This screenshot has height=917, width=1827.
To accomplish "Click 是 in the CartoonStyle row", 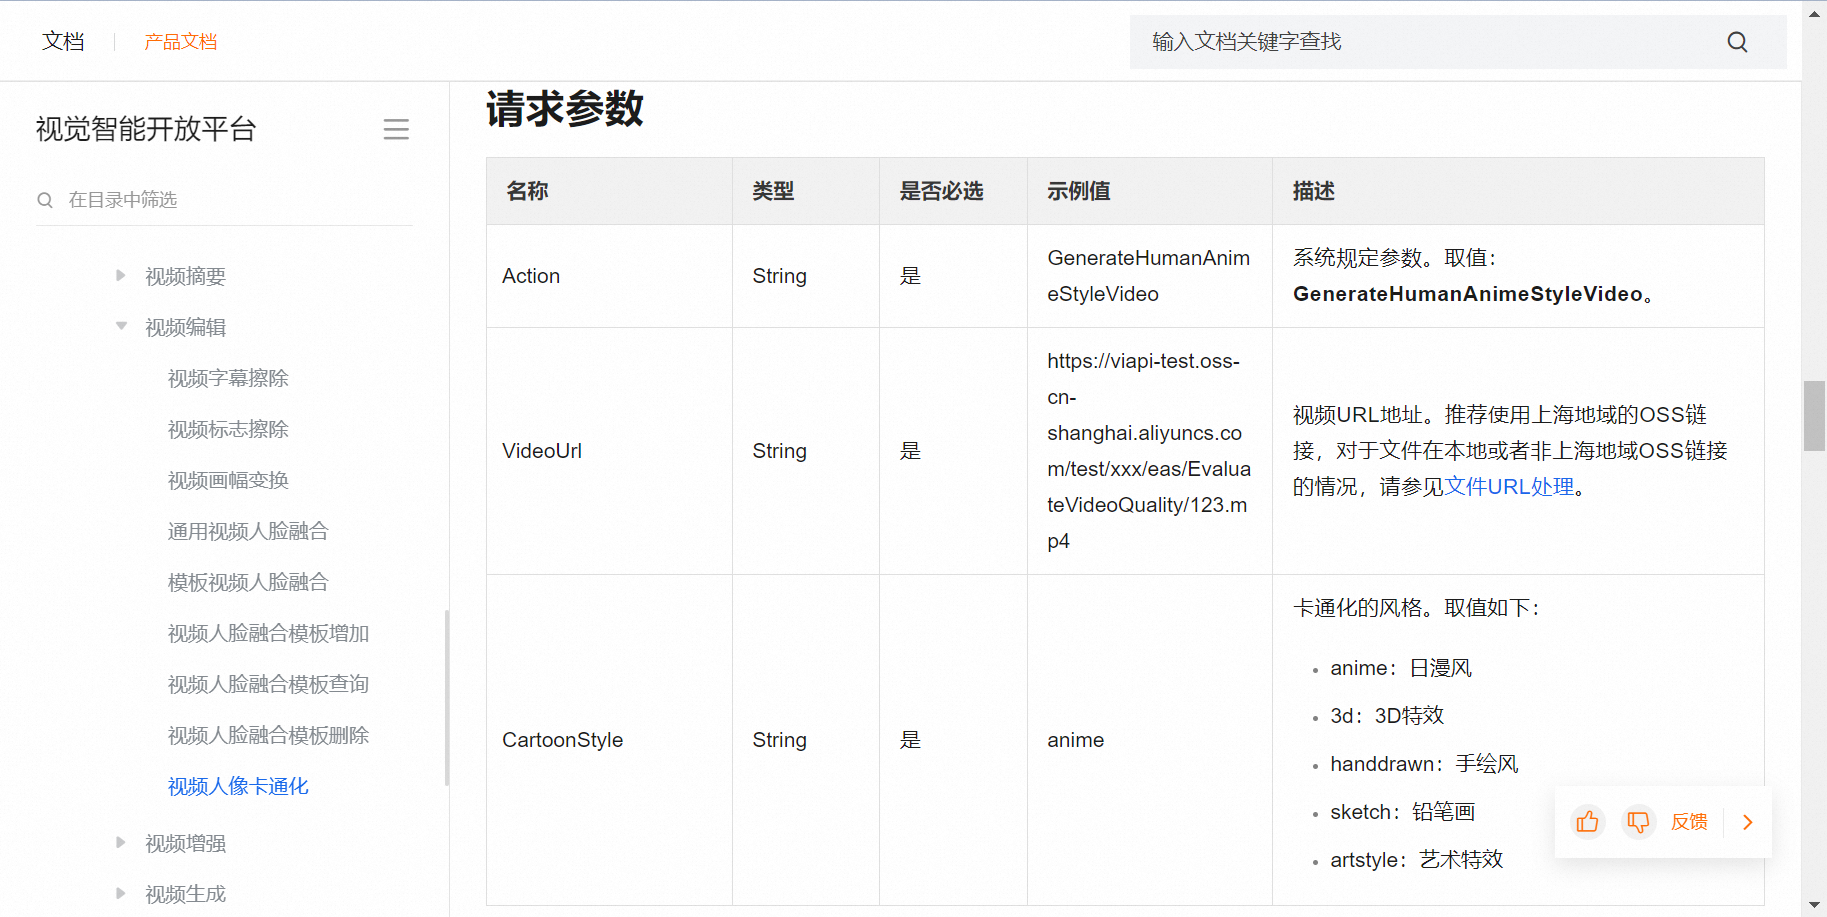I will click(910, 740).
